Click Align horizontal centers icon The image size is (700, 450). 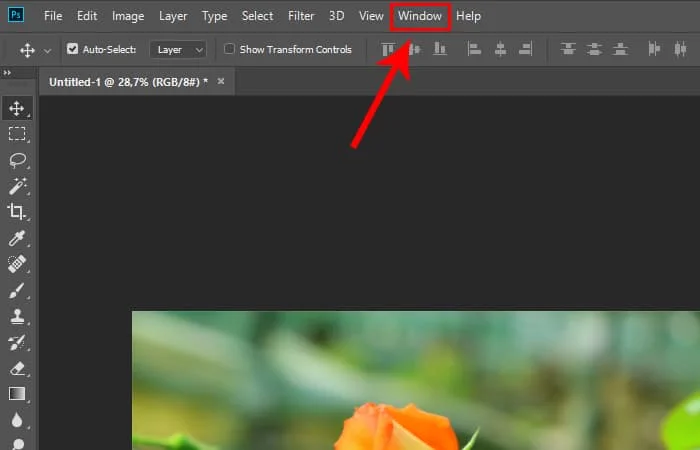click(x=500, y=49)
